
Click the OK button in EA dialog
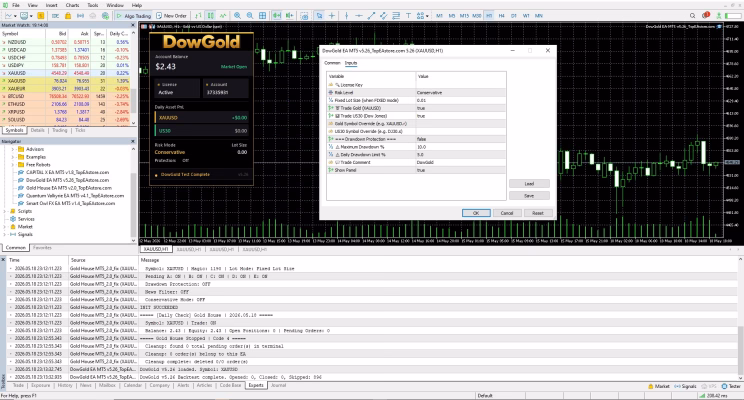click(x=476, y=213)
